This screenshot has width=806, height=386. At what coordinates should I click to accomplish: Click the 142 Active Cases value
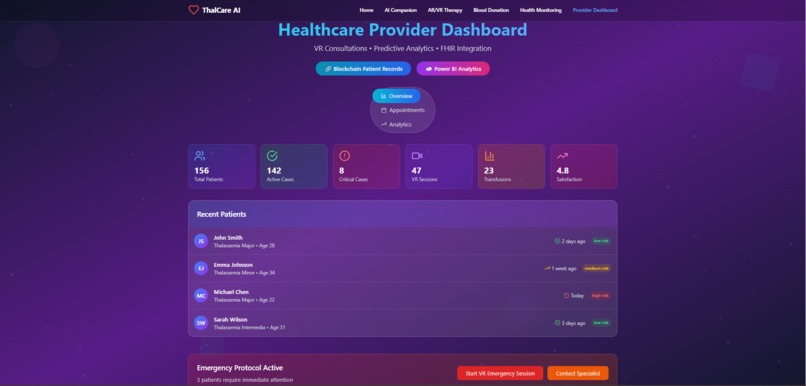[274, 171]
